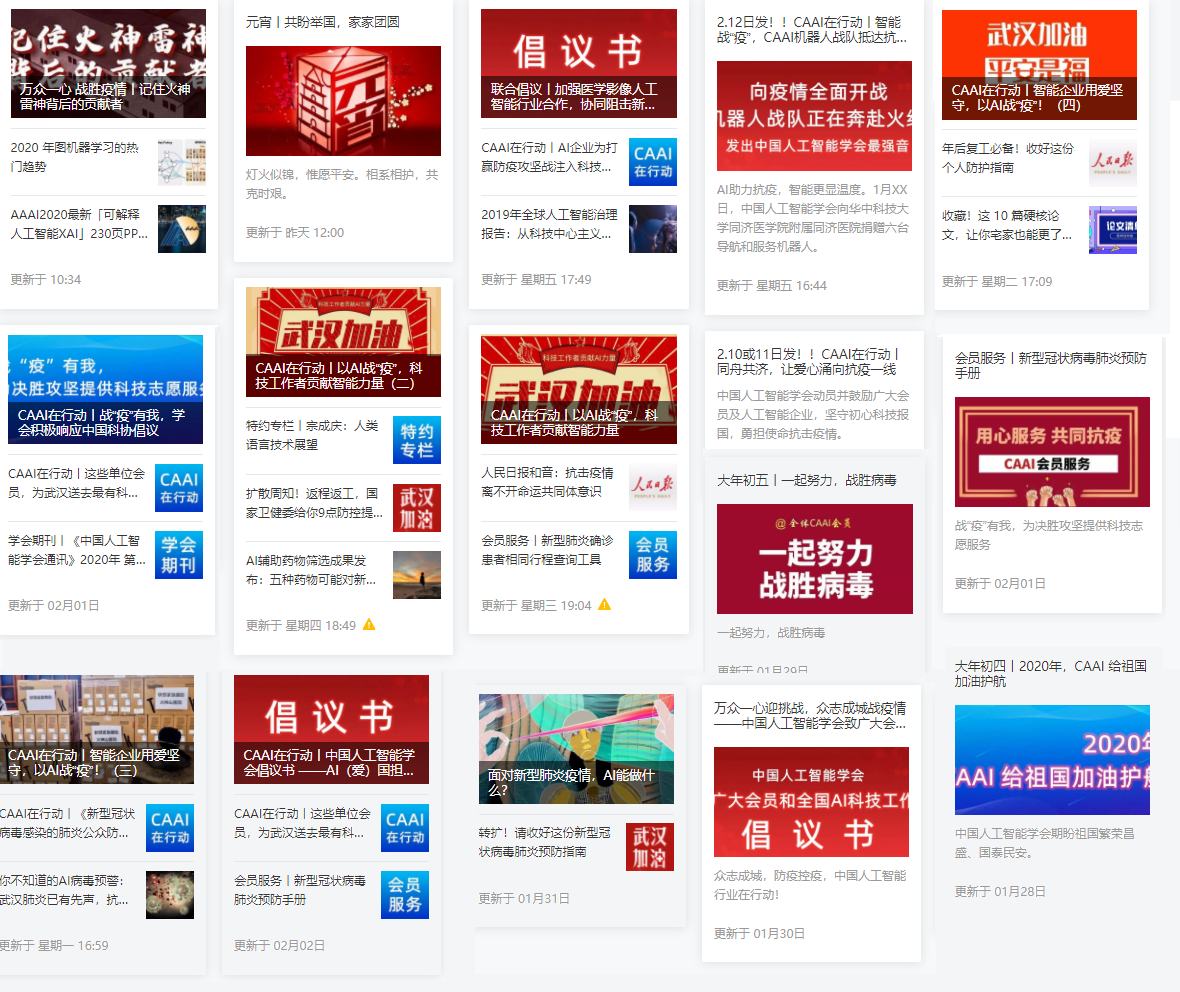Screen dimensions: 1180x992
Task: Open the 特约专栏 blue icon
Action: [x=416, y=440]
